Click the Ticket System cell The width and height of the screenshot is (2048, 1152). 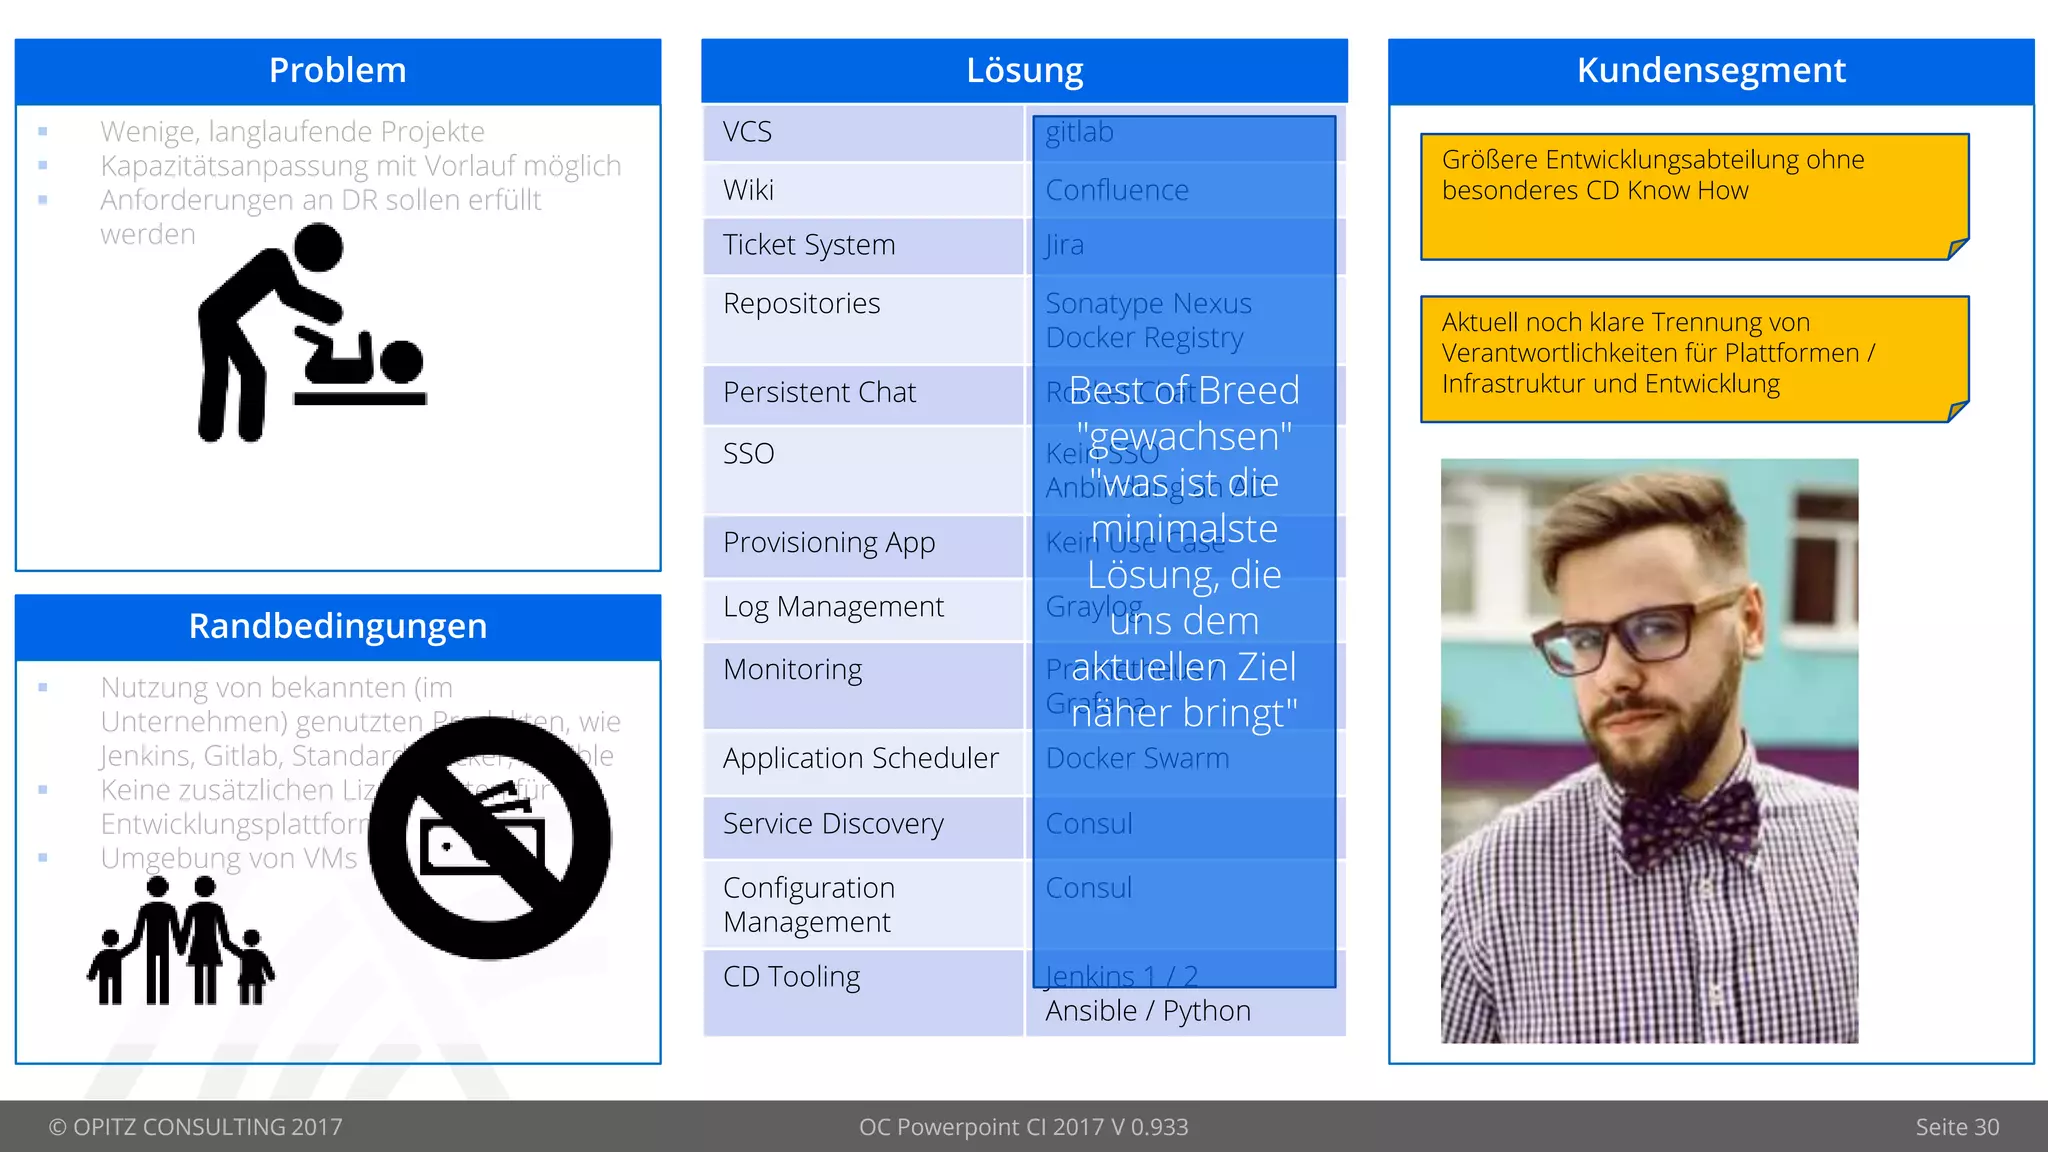(863, 246)
